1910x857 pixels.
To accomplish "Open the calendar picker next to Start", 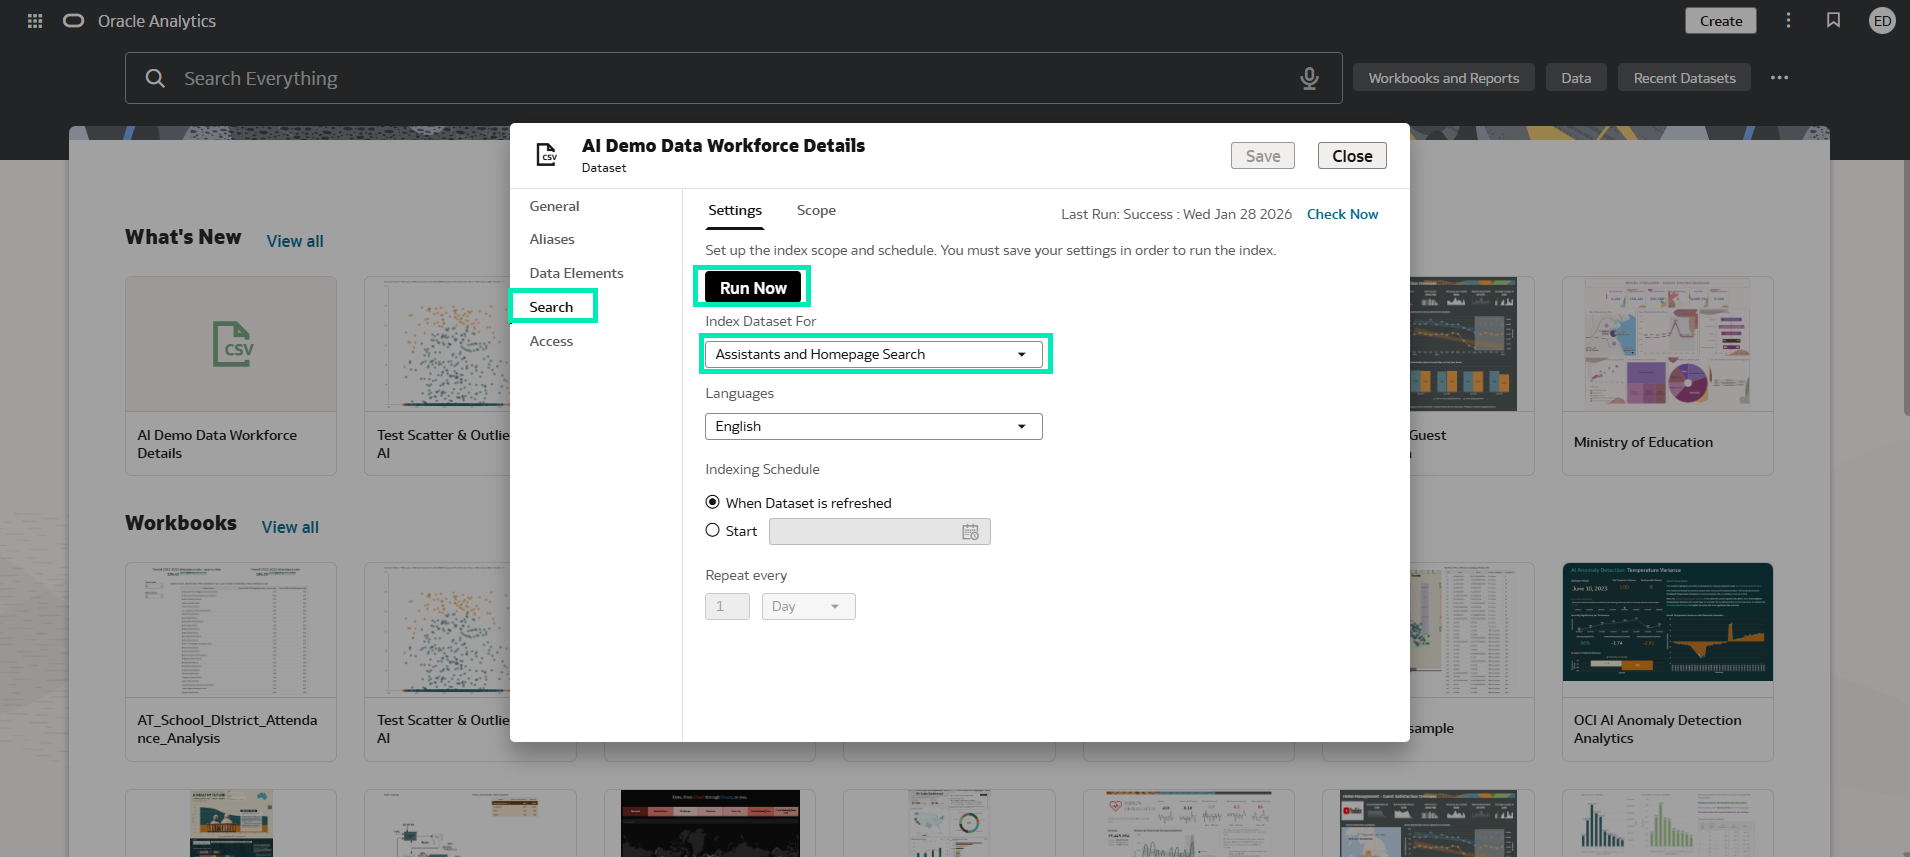I will [x=970, y=532].
